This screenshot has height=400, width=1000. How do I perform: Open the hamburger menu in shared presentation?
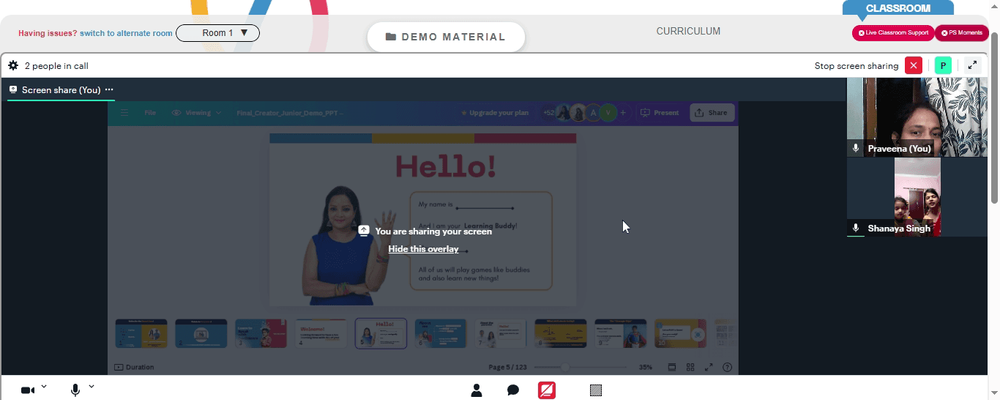[124, 113]
